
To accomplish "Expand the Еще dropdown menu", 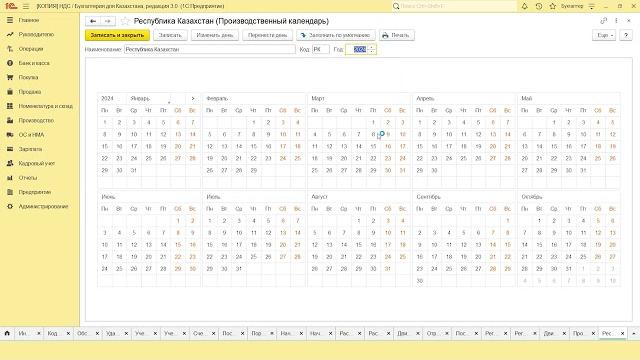I will [x=604, y=35].
